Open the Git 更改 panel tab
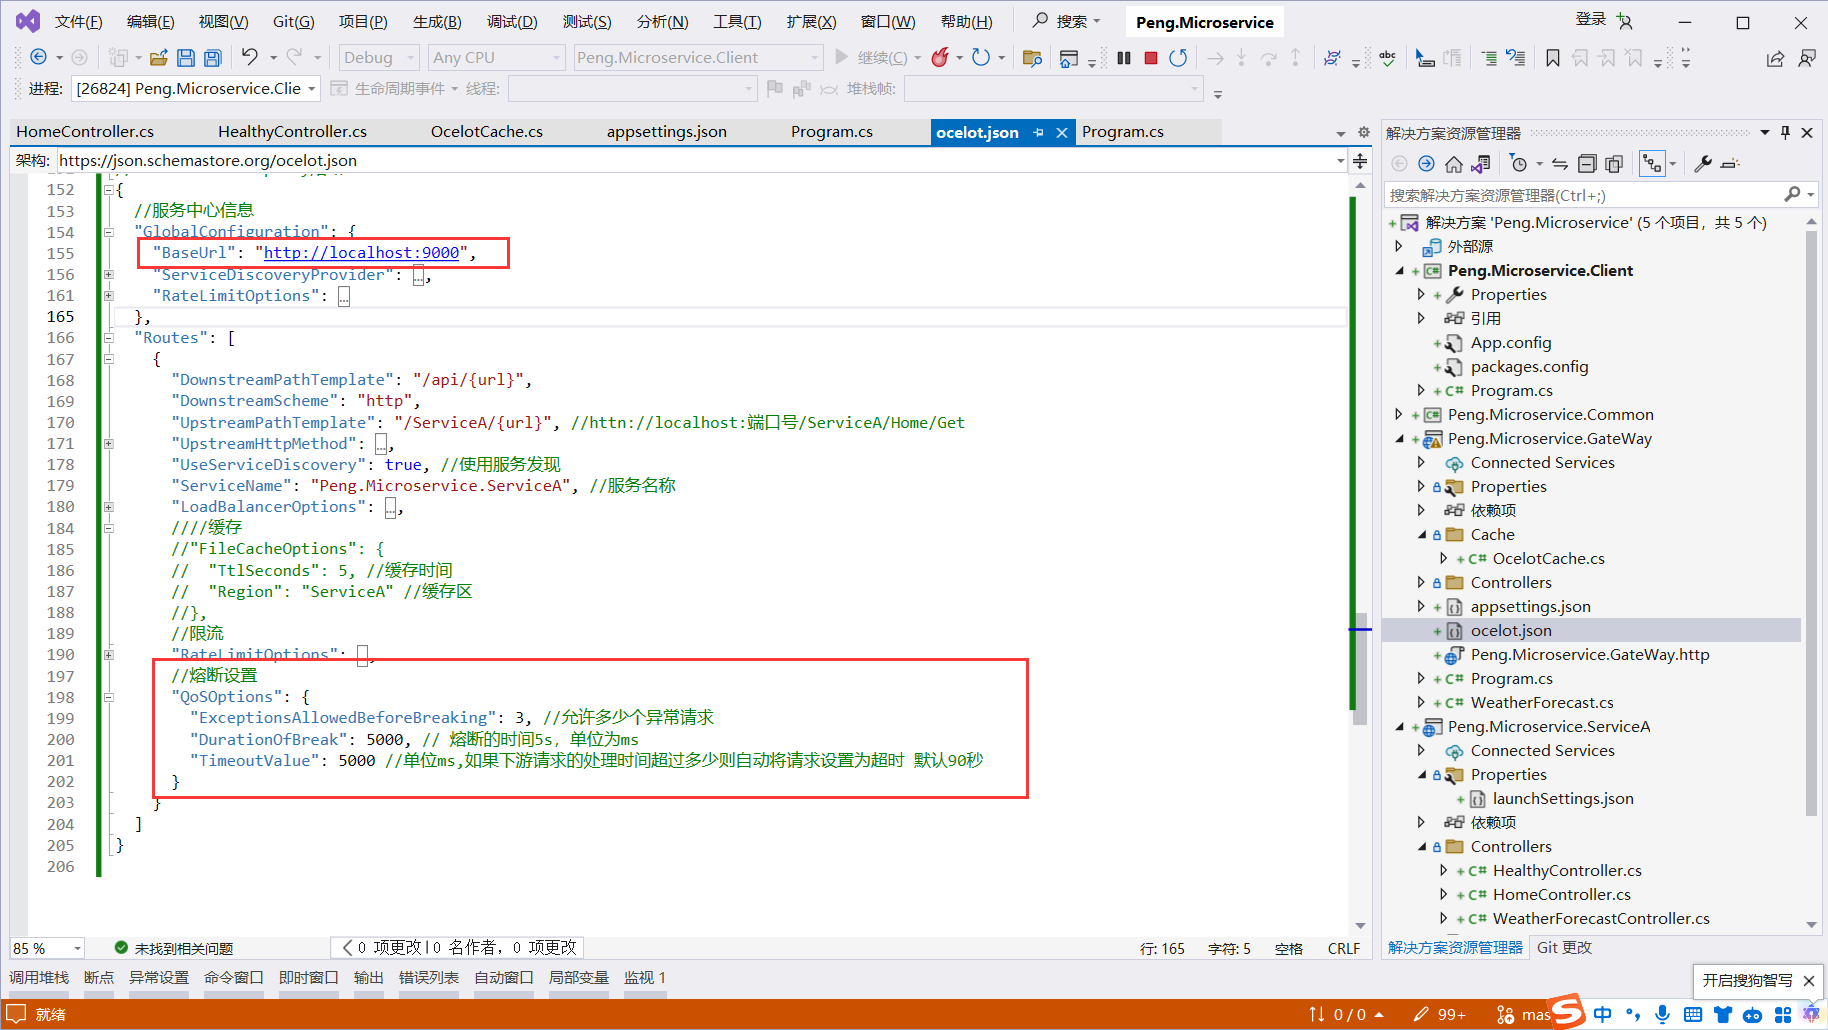Image resolution: width=1828 pixels, height=1030 pixels. pos(1564,948)
